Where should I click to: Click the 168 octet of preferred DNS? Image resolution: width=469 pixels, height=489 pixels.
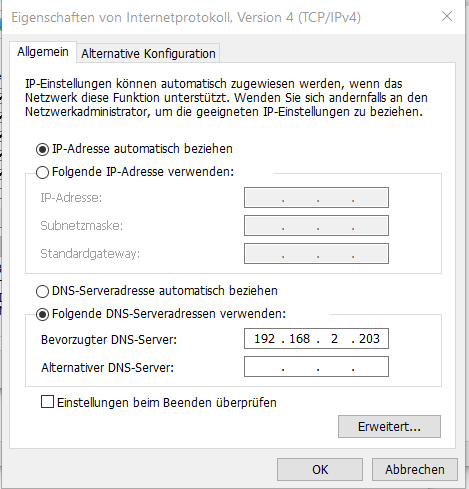300,339
